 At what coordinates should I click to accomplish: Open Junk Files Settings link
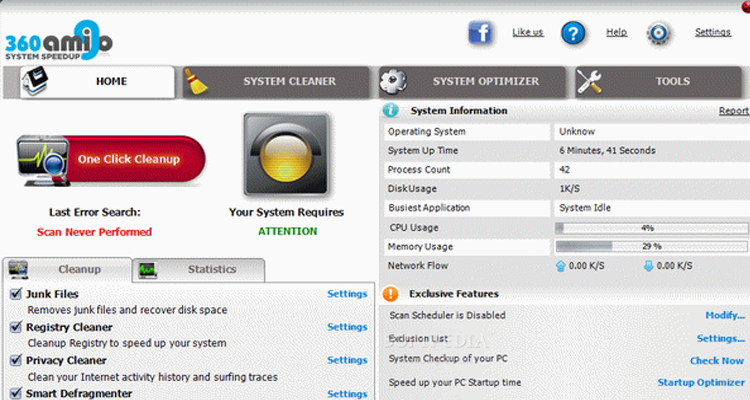pyautogui.click(x=347, y=294)
